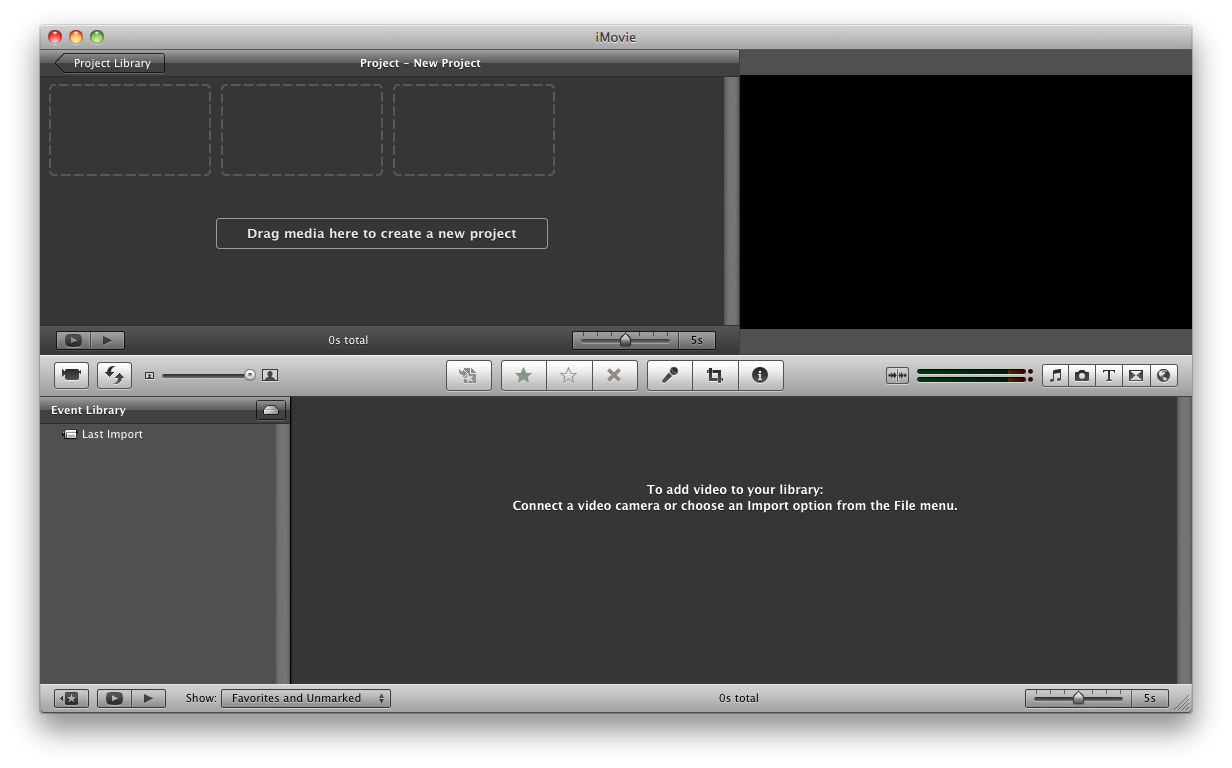Go back to Project Library
1232x768 pixels.
point(110,63)
